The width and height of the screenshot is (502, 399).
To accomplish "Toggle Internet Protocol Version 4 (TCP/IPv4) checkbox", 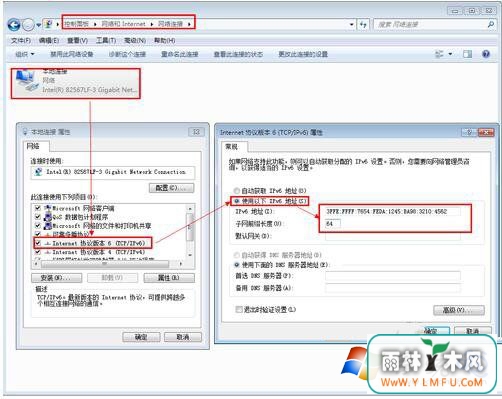I will point(38,252).
